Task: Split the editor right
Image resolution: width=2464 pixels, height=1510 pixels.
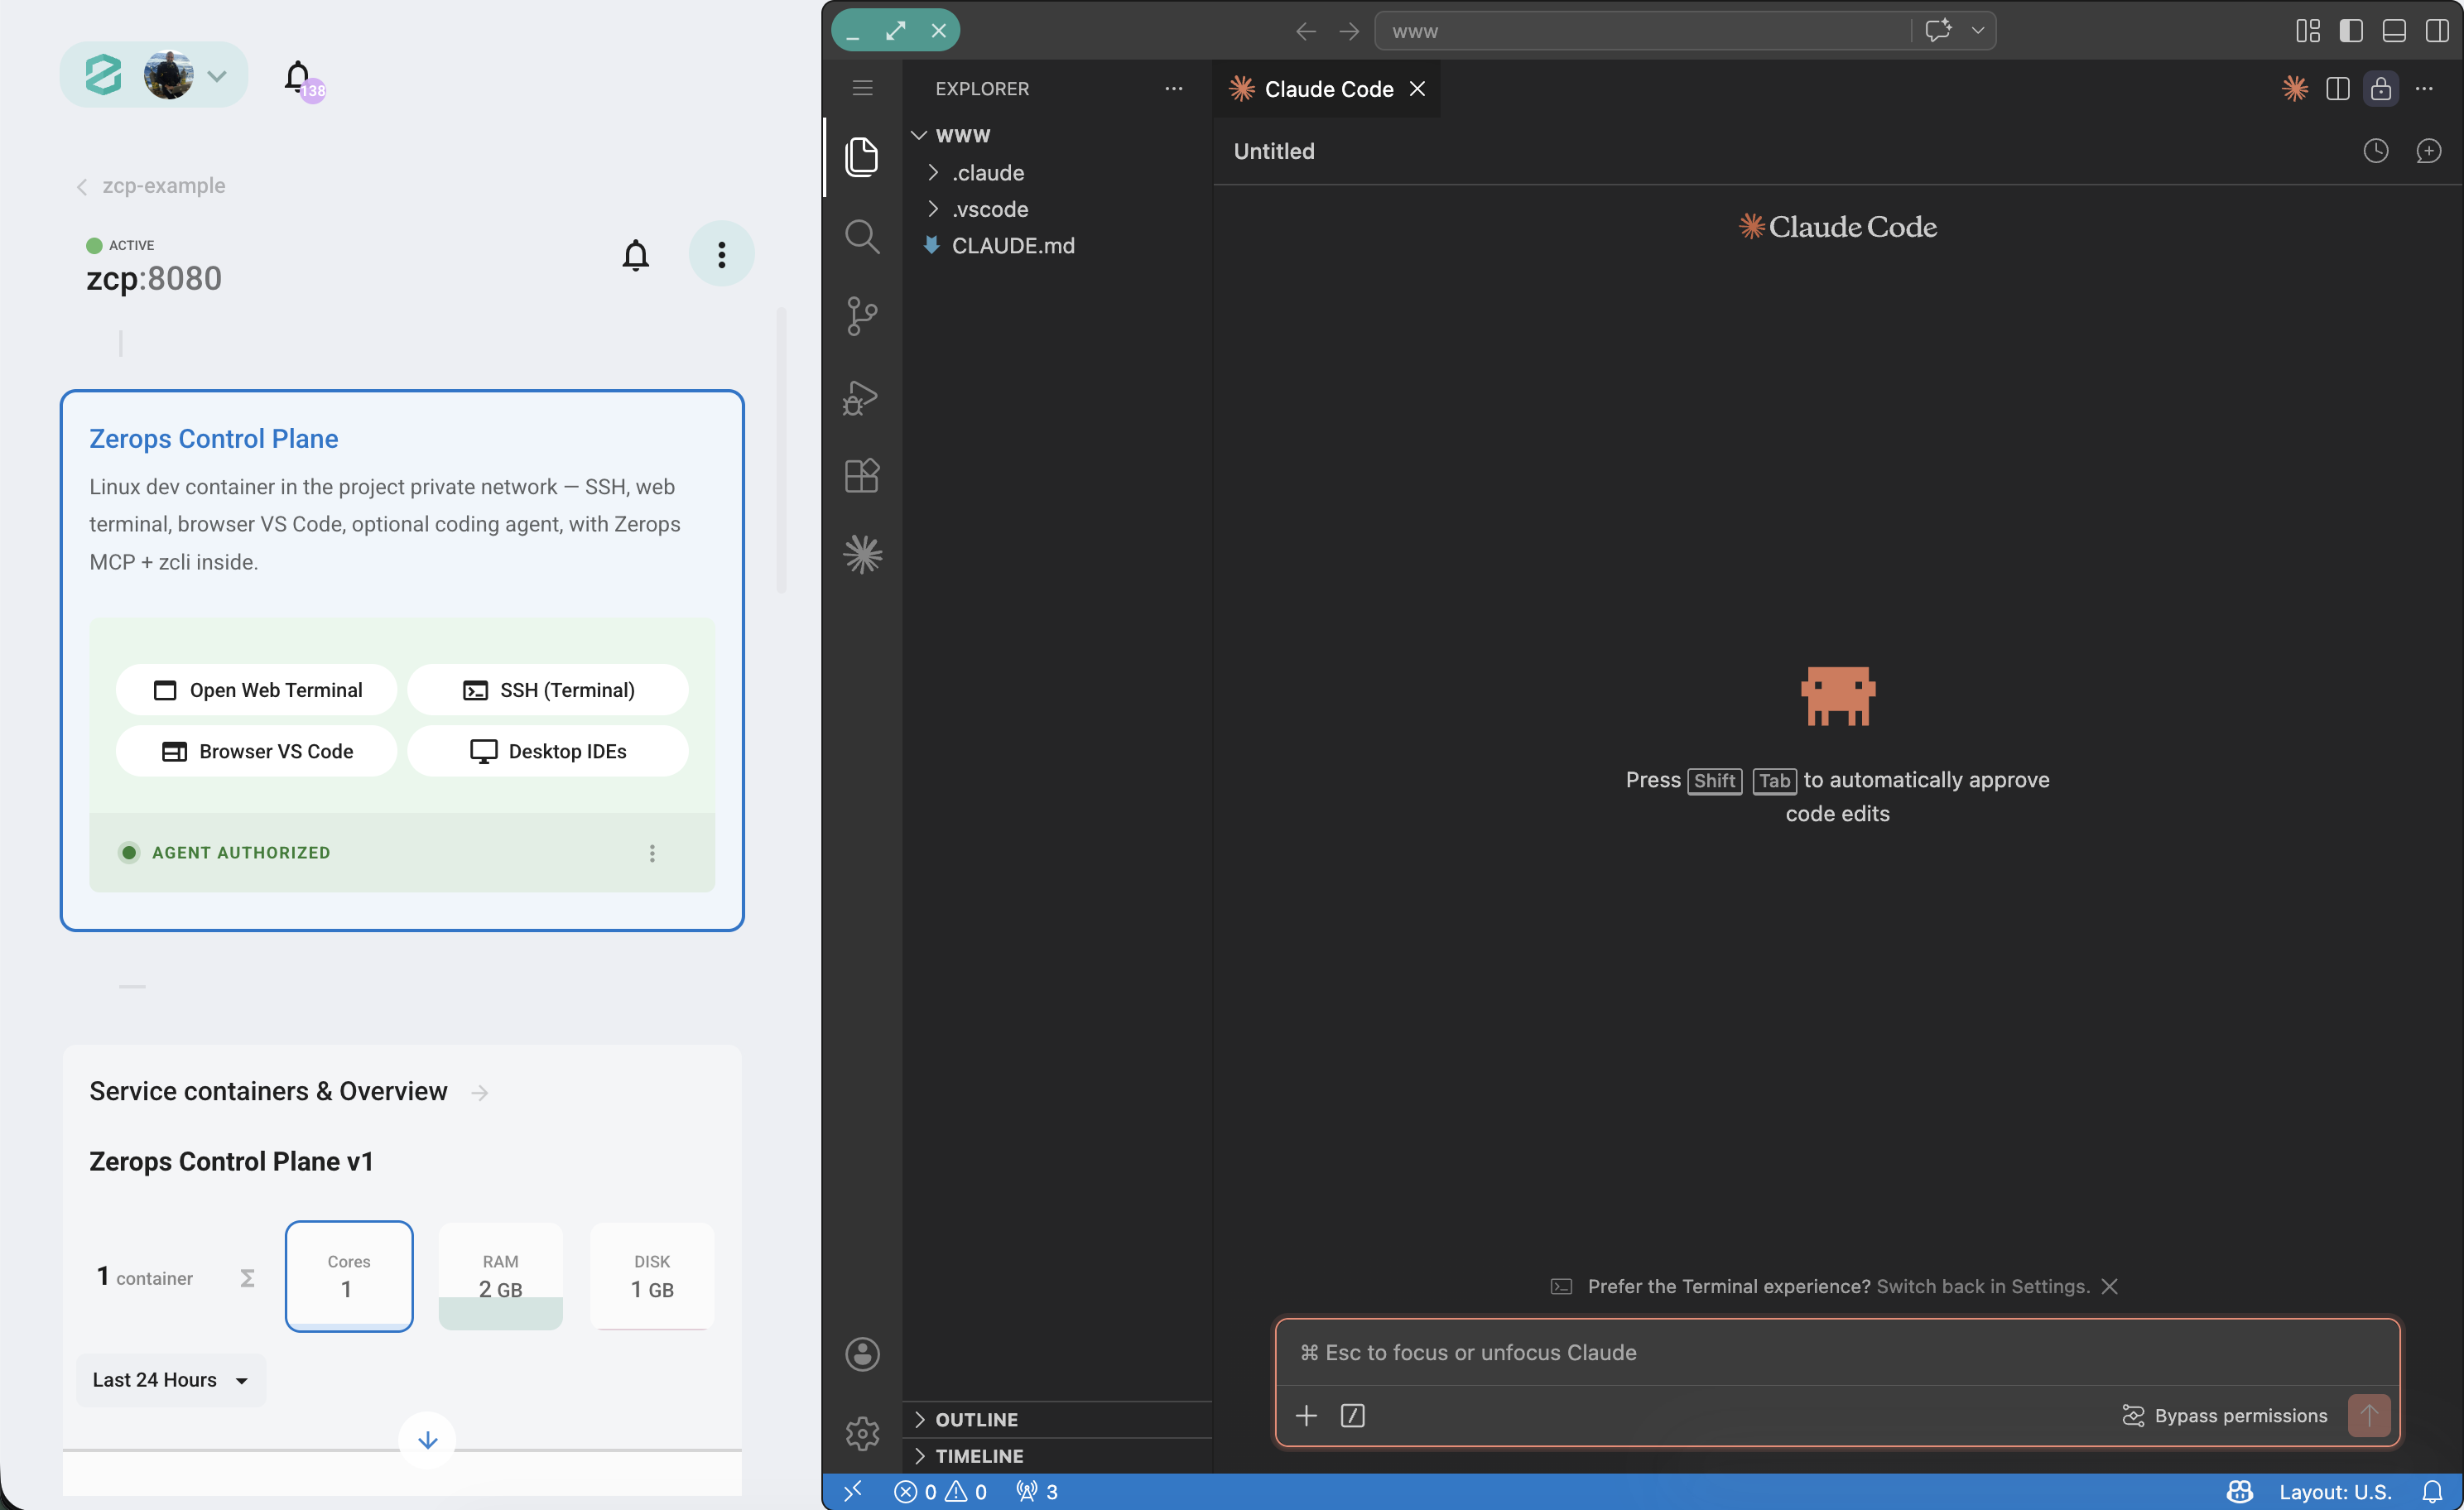Action: pyautogui.click(x=2337, y=88)
